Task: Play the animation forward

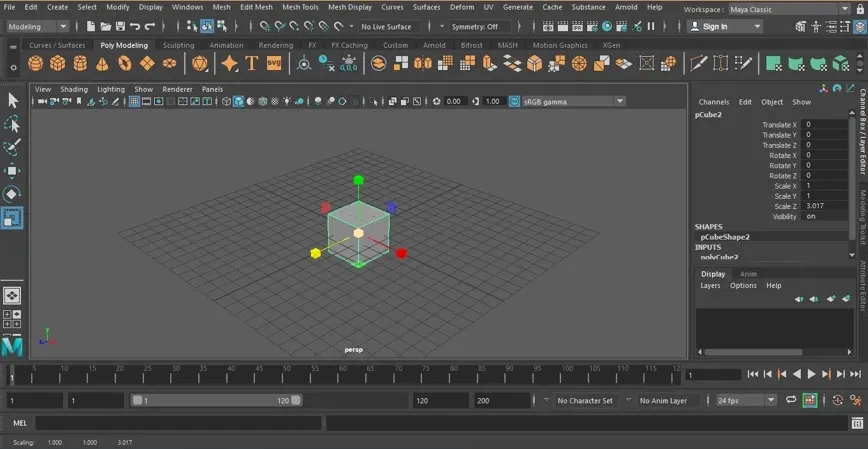Action: tap(812, 374)
